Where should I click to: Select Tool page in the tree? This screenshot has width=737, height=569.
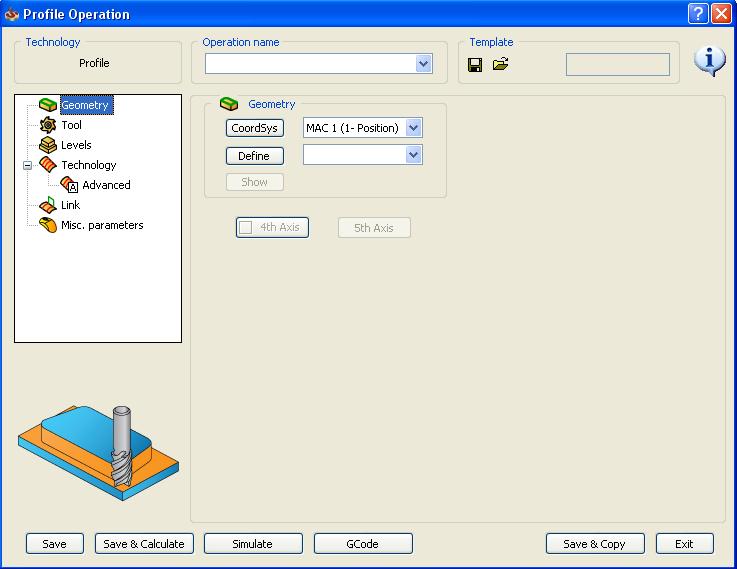[x=71, y=125]
